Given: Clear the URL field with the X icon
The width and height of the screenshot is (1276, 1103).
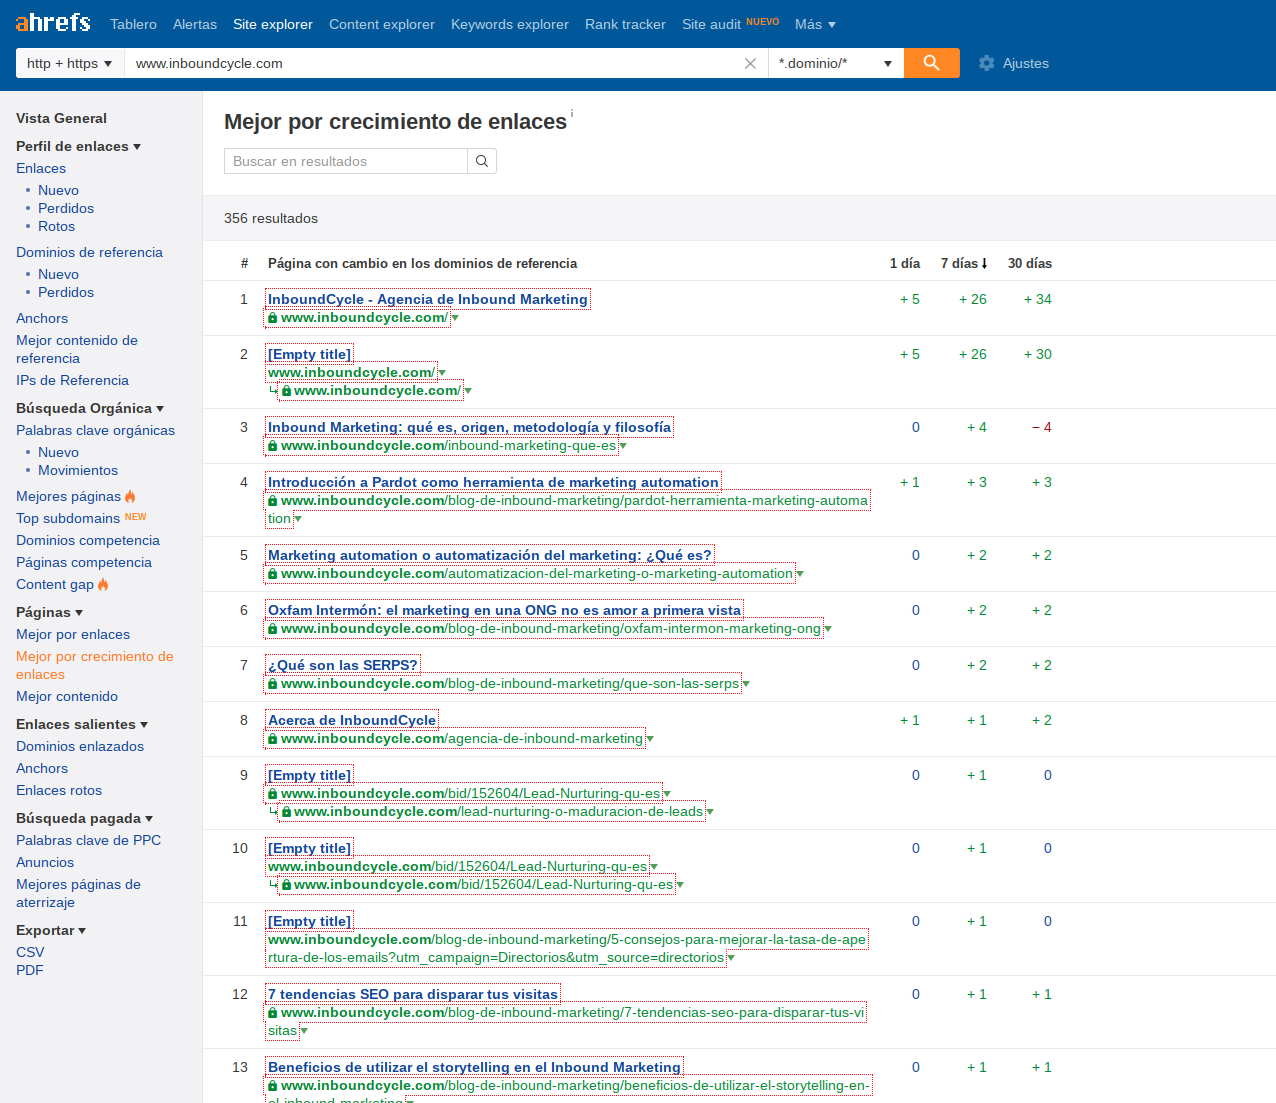Looking at the screenshot, I should click(x=750, y=63).
